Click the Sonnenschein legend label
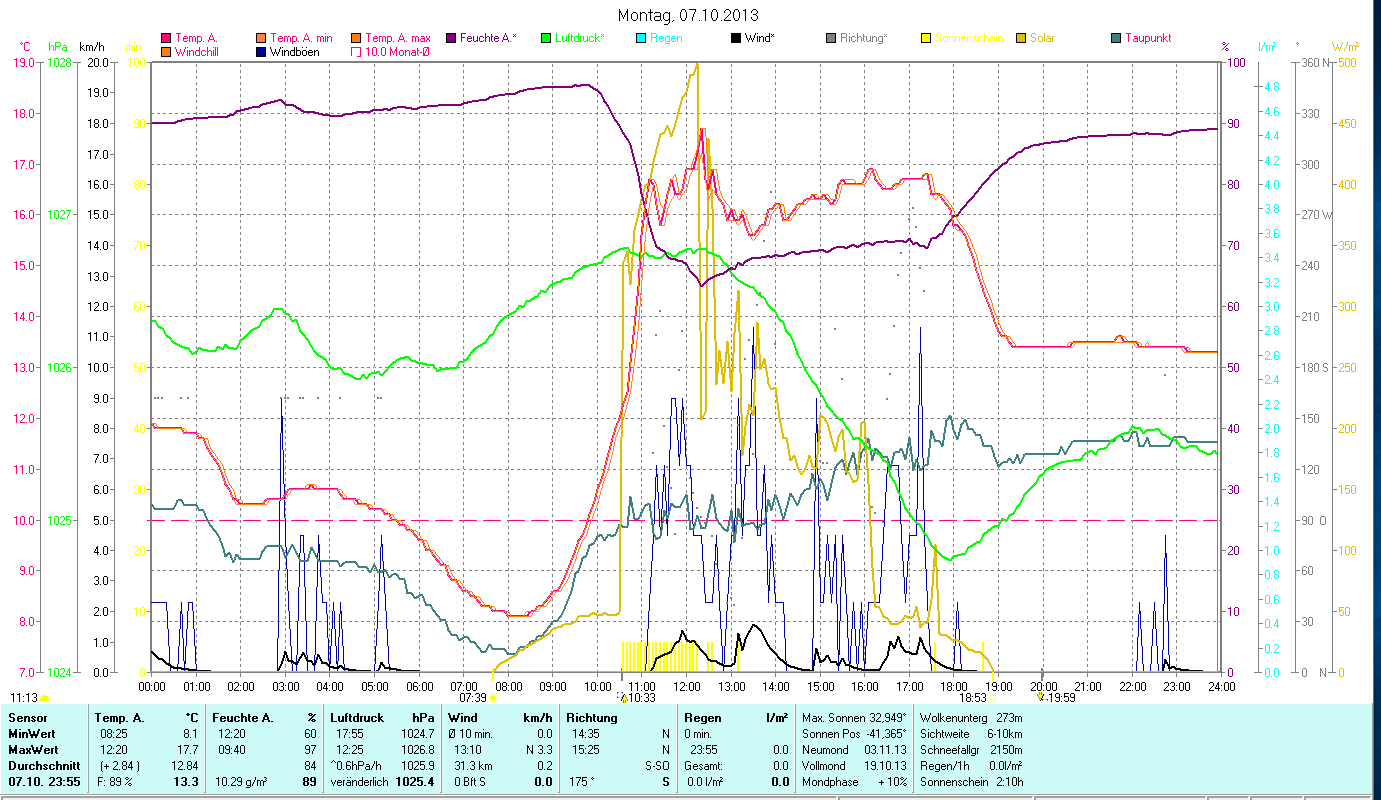Viewport: 1381px width, 800px height. [x=969, y=38]
